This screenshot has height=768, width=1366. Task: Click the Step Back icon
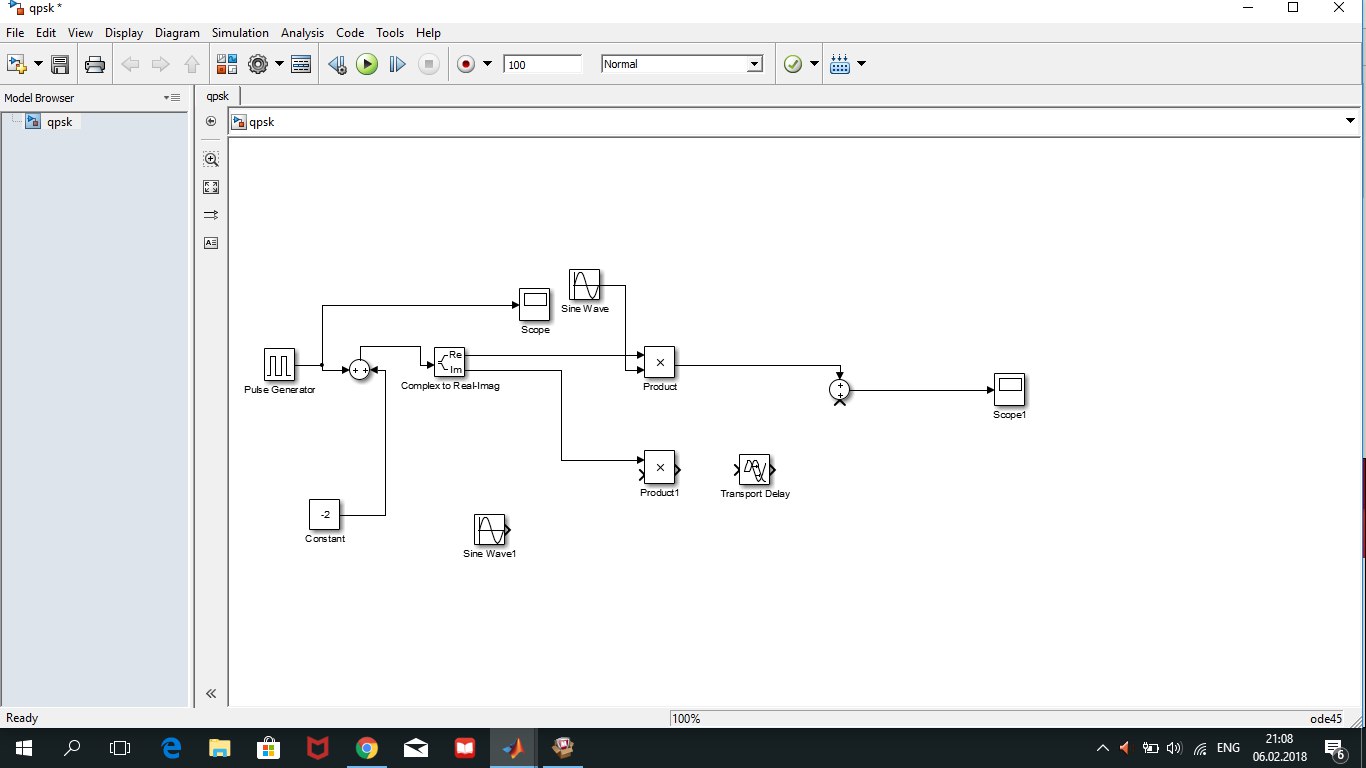click(x=337, y=65)
